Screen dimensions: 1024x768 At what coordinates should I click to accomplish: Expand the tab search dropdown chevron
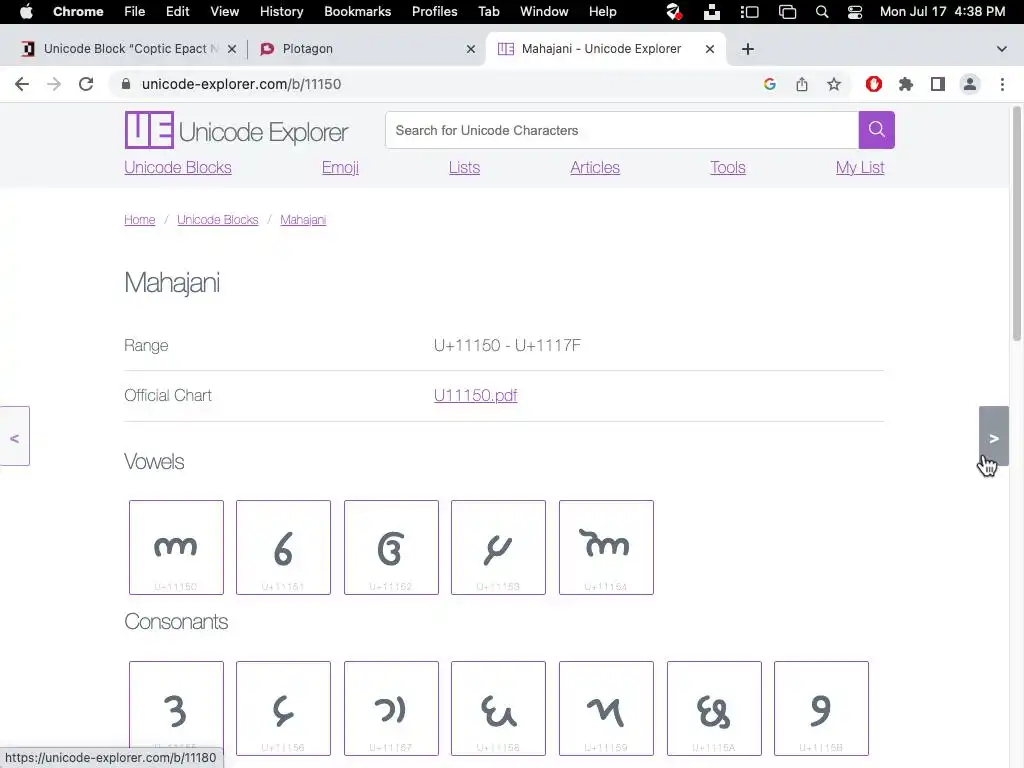tap(1002, 49)
